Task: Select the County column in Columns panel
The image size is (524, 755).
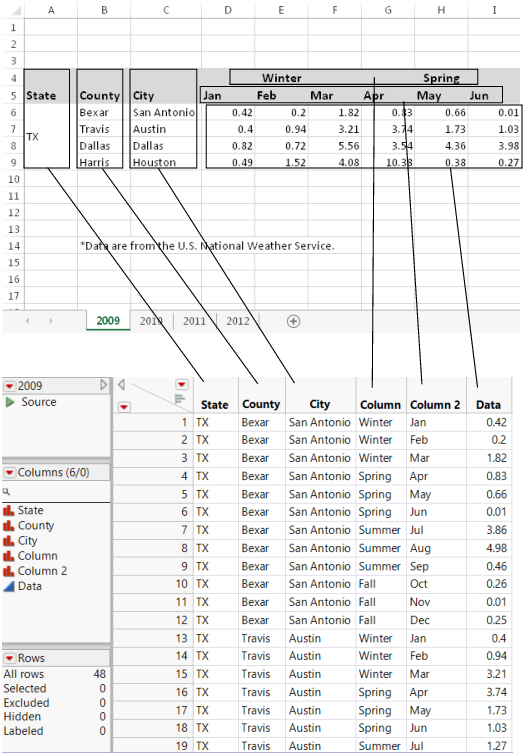Action: 36,525
